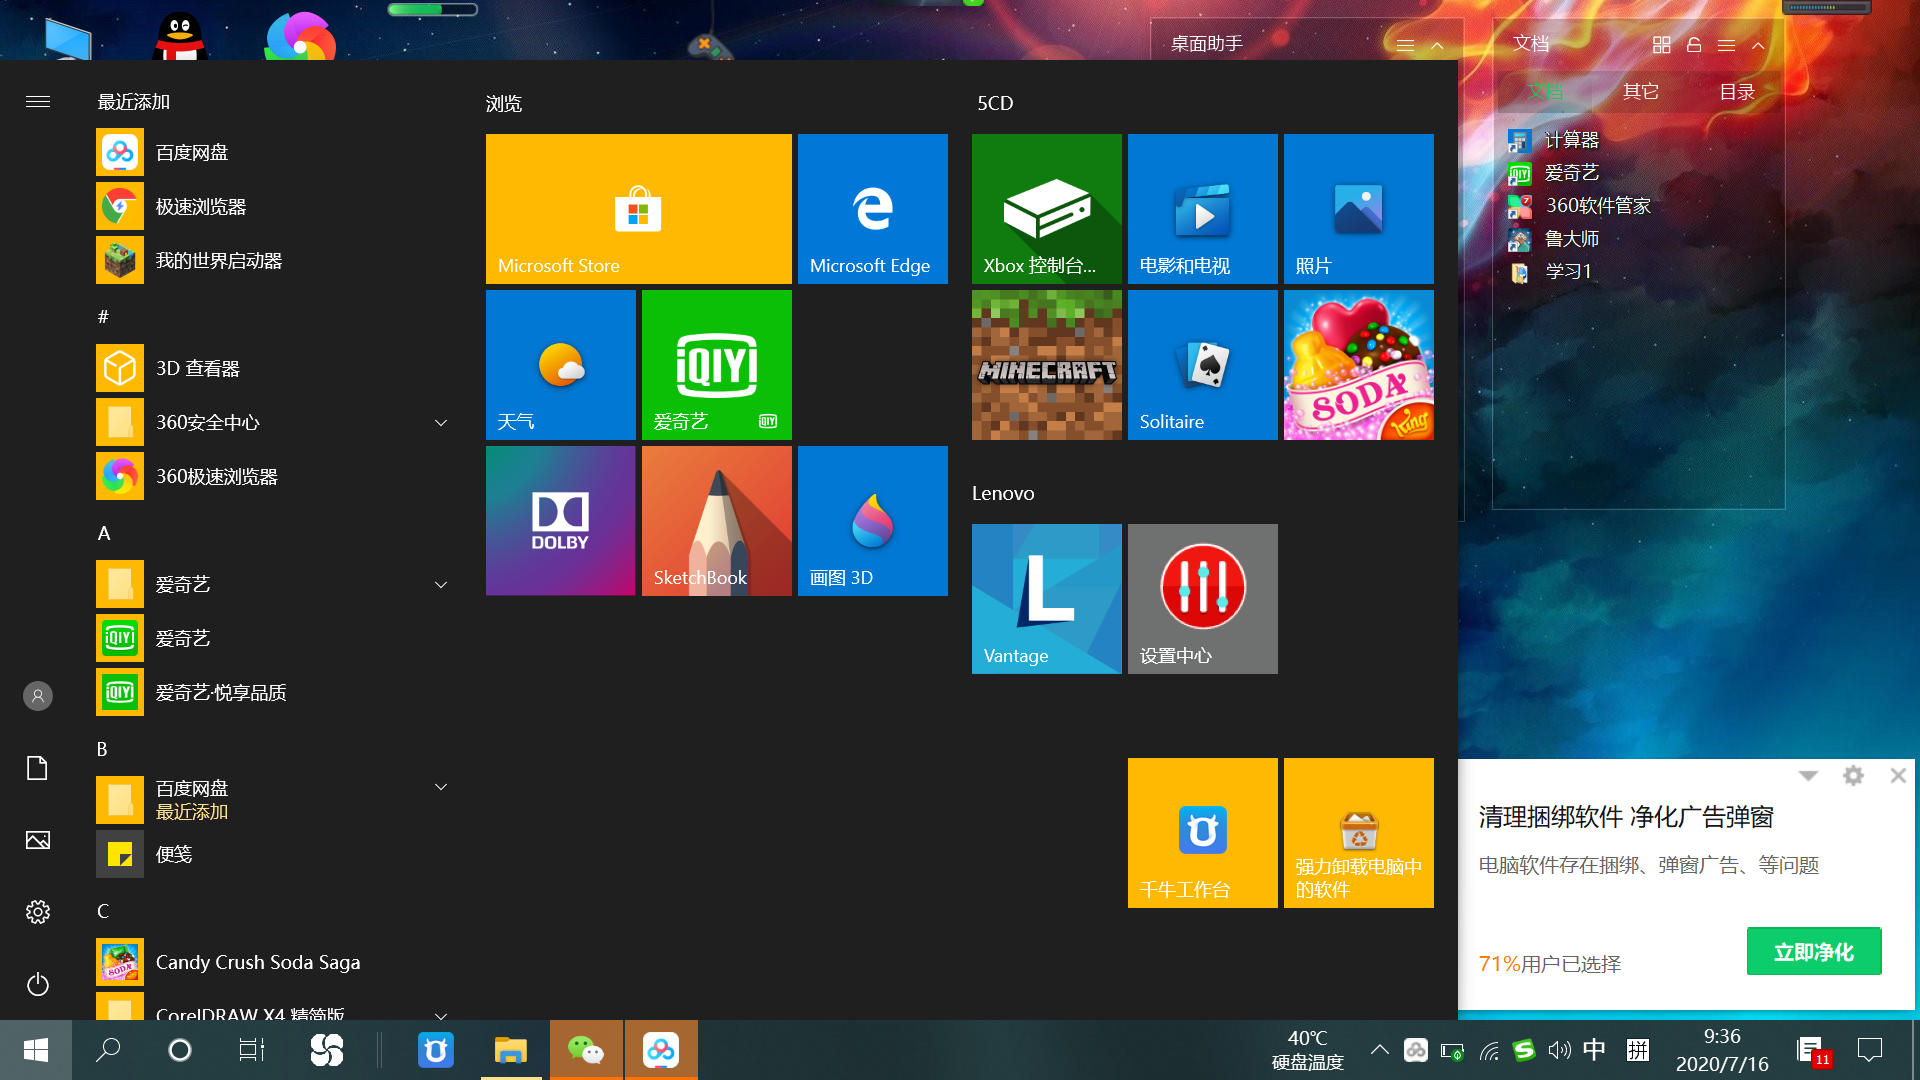This screenshot has height=1080, width=1920.
Task: Open 爱奇艺 in the 文档 desktop panel
Action: (1554, 173)
